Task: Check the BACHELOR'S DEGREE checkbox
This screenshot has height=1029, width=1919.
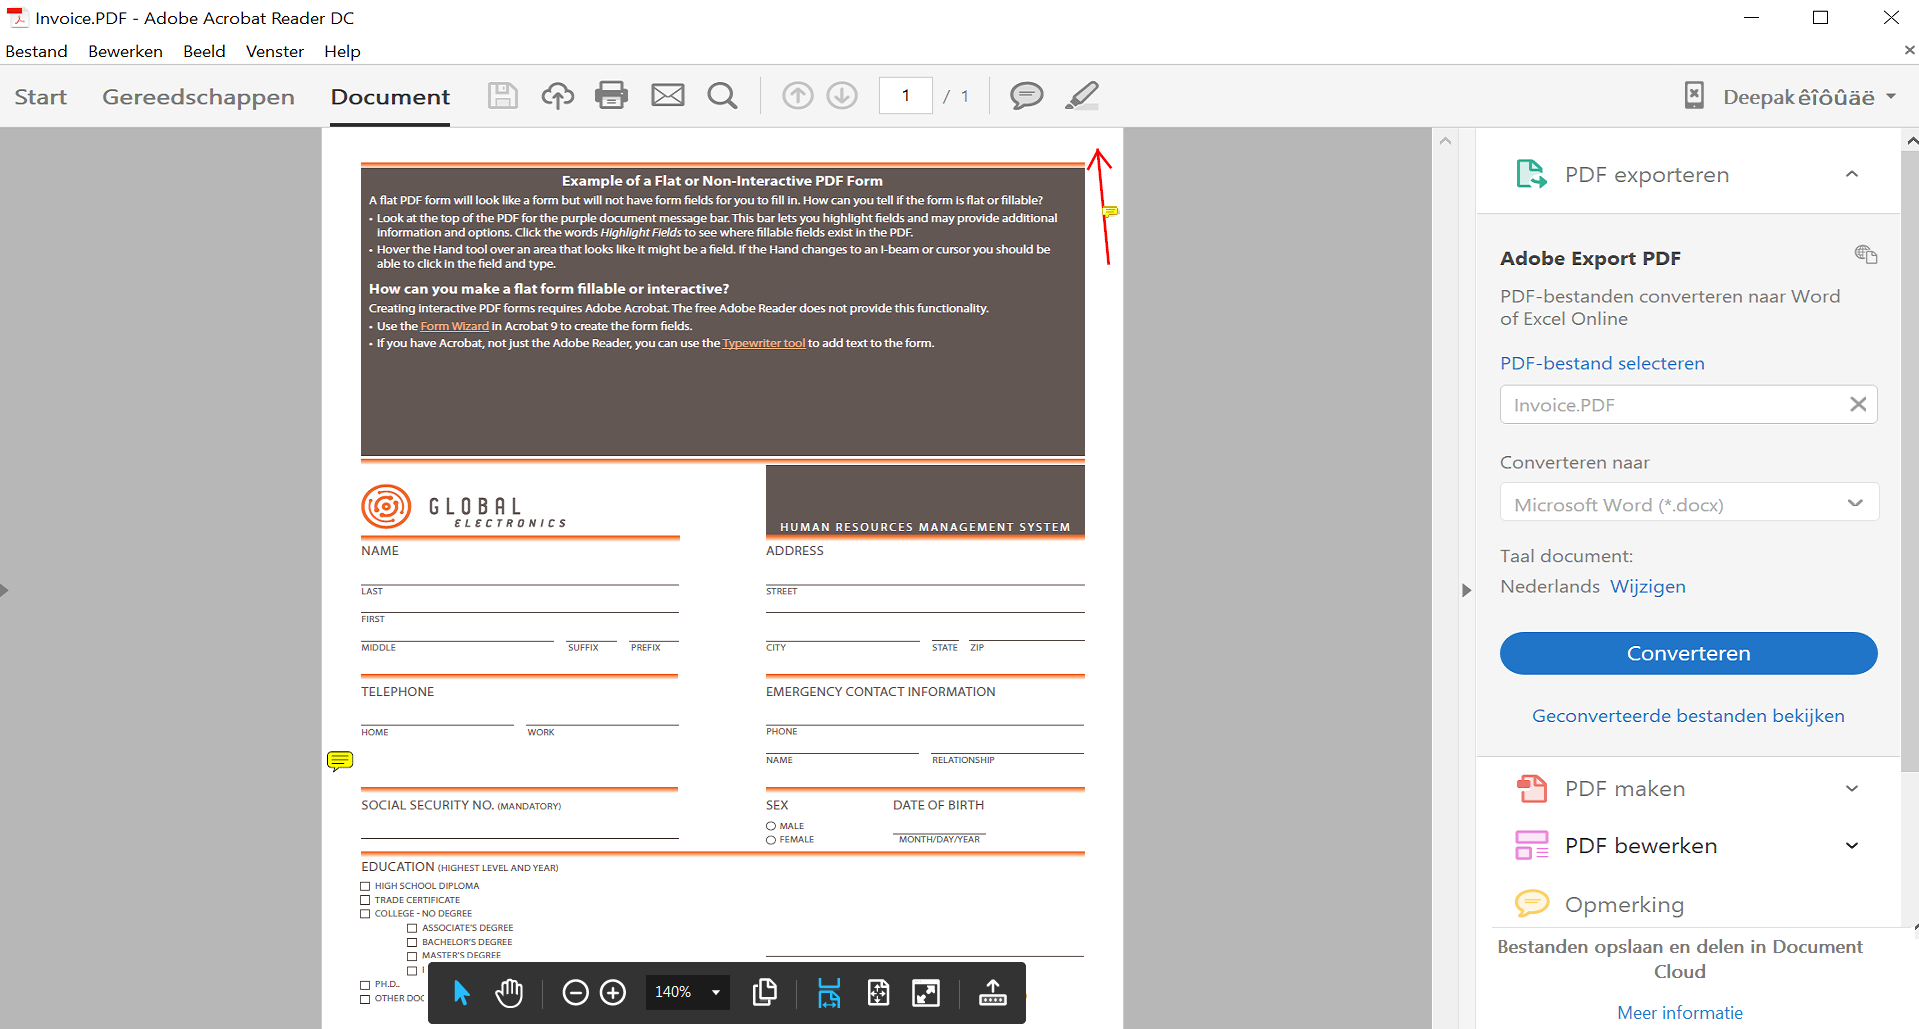Action: pyautogui.click(x=412, y=941)
